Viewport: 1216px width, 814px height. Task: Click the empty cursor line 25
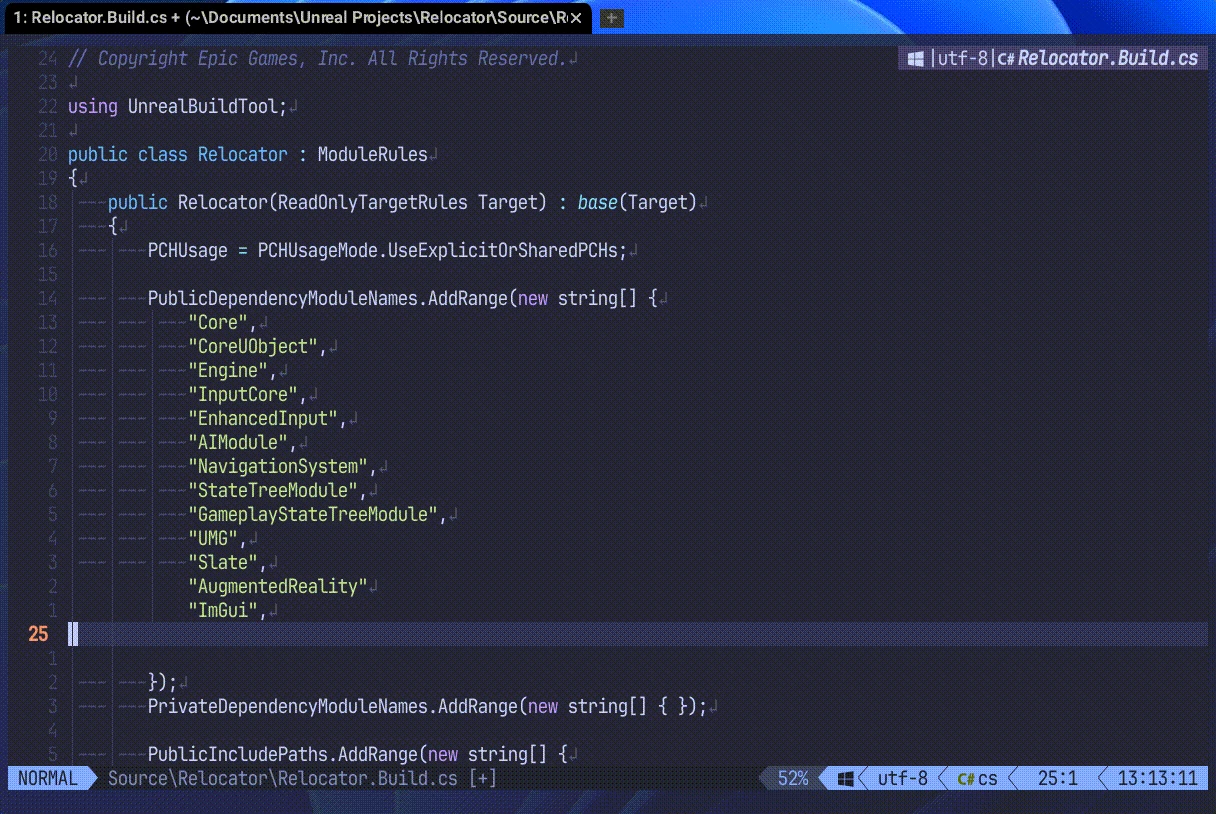(638, 634)
